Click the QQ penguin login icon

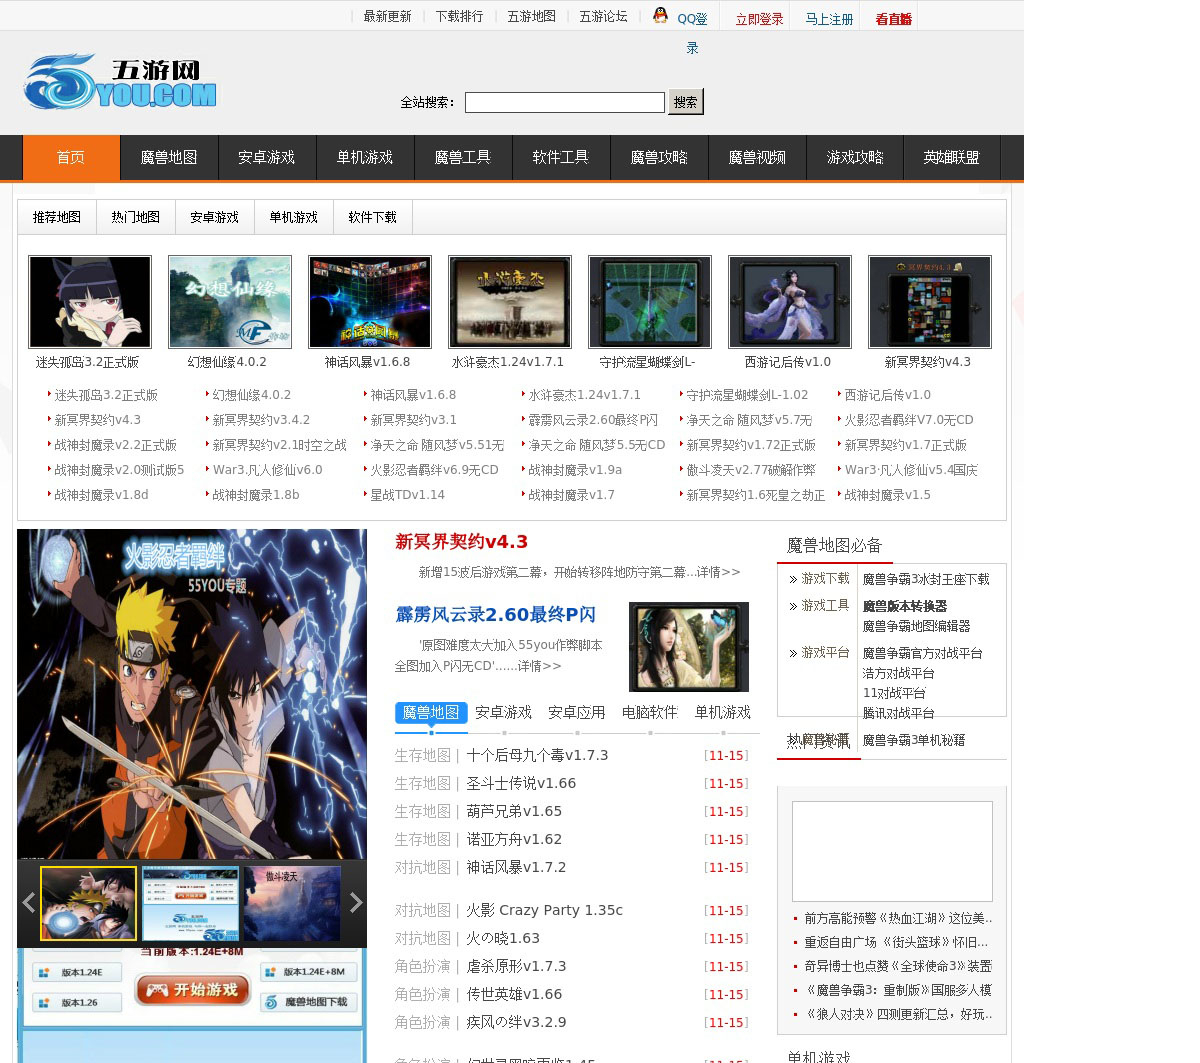[660, 15]
